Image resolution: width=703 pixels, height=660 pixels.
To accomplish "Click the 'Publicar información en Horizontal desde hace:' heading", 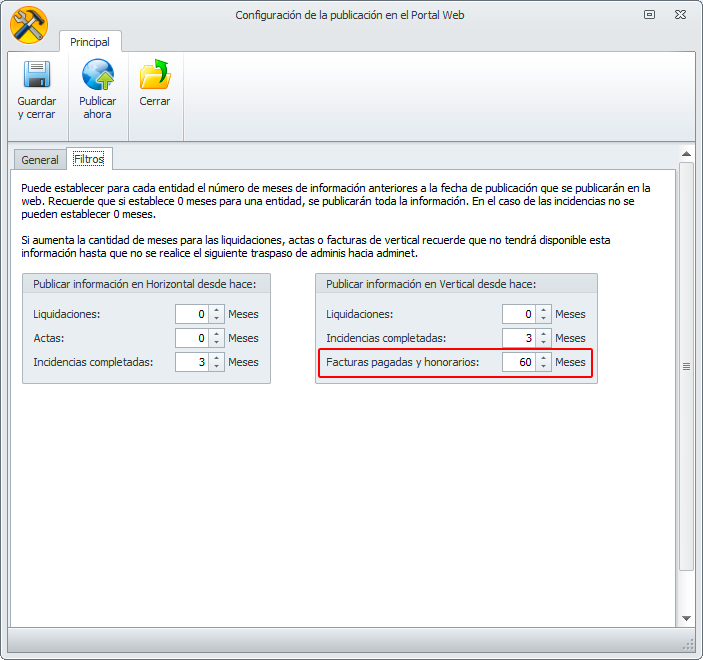I will pos(144,284).
